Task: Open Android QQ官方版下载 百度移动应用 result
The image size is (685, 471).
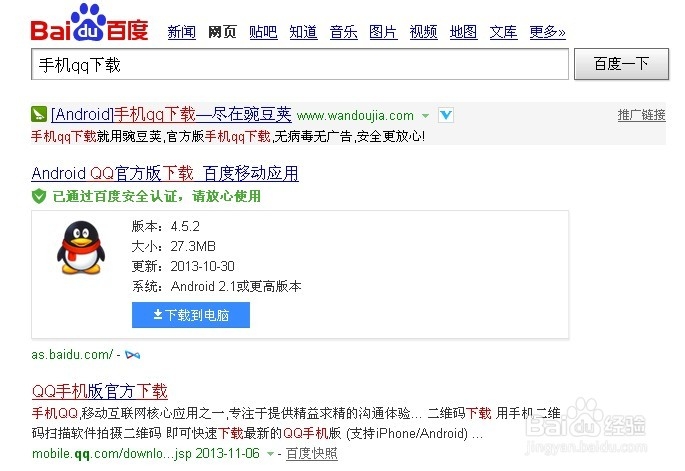Action: [165, 173]
